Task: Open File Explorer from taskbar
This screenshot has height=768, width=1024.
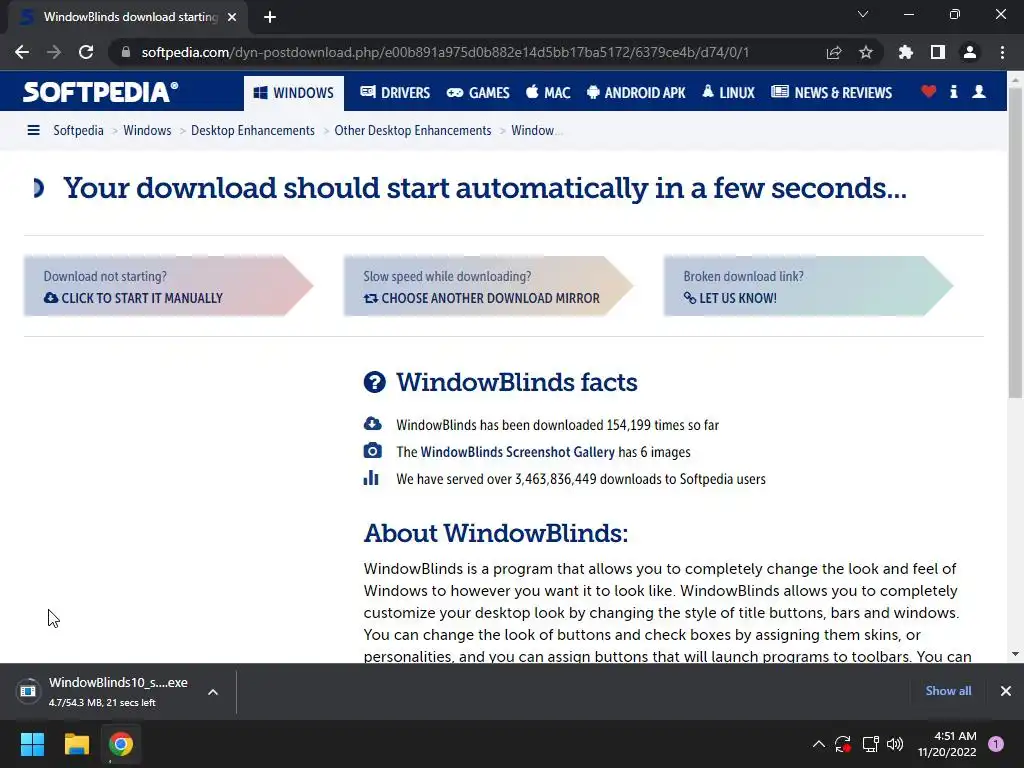Action: pos(76,744)
